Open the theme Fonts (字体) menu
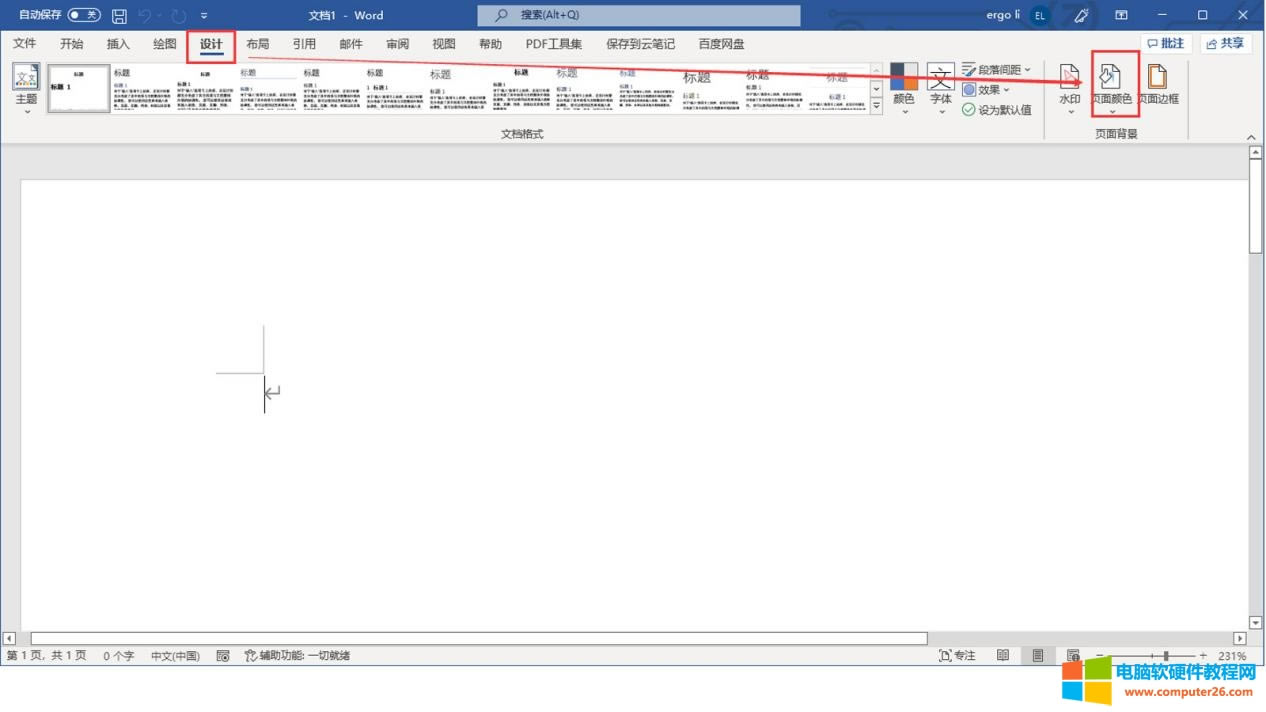Viewport: 1266px width, 712px height. pyautogui.click(x=940, y=88)
